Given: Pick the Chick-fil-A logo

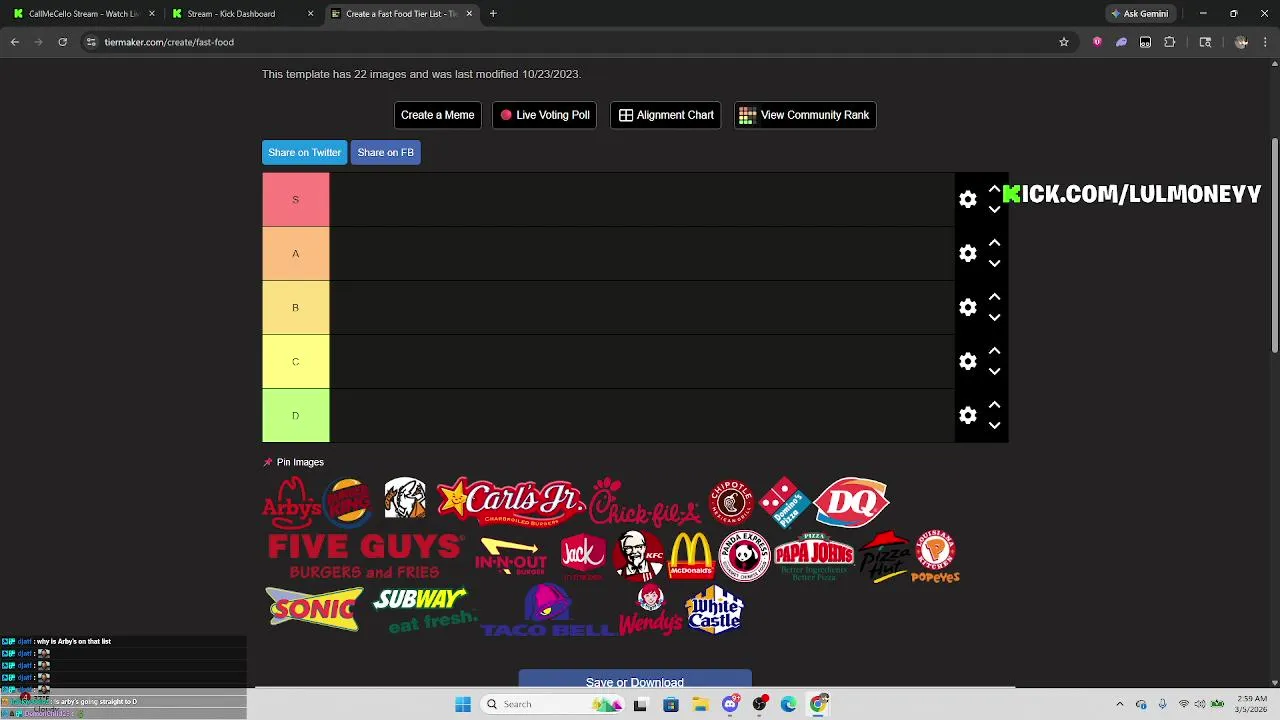Looking at the screenshot, I should [x=645, y=501].
